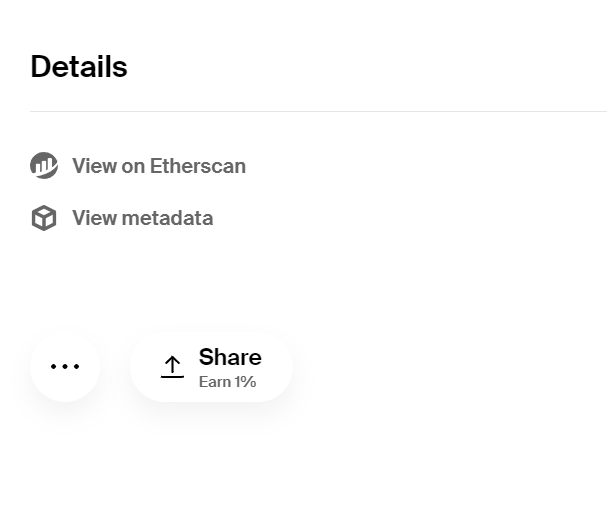
Task: Click the horizontal divider below Details
Action: point(318,111)
